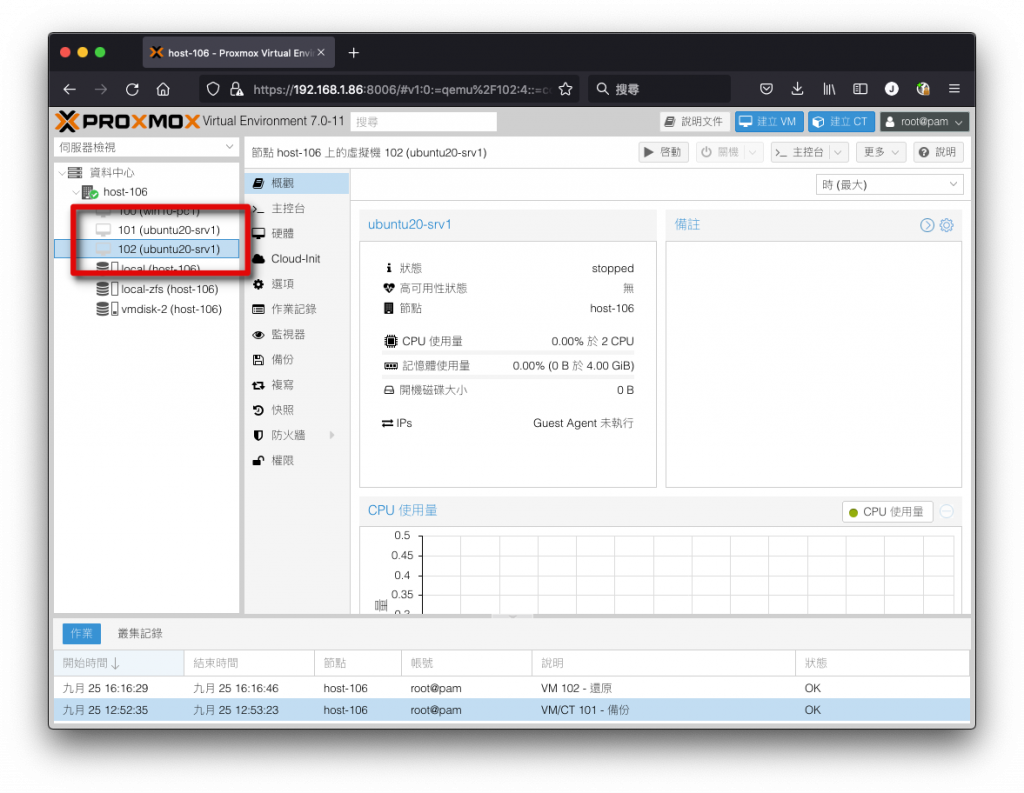
Task: Collapse 資料中心 datacenter tree node
Action: click(62, 173)
